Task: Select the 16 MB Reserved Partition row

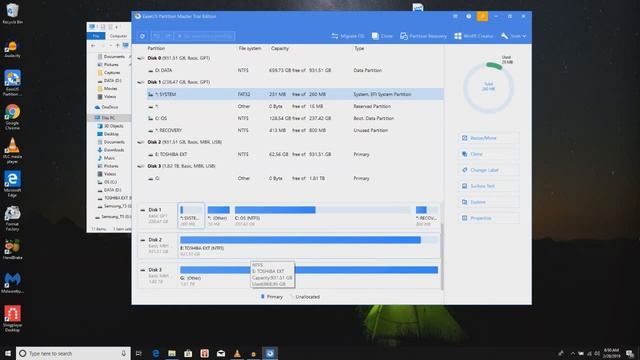Action: tap(295, 106)
